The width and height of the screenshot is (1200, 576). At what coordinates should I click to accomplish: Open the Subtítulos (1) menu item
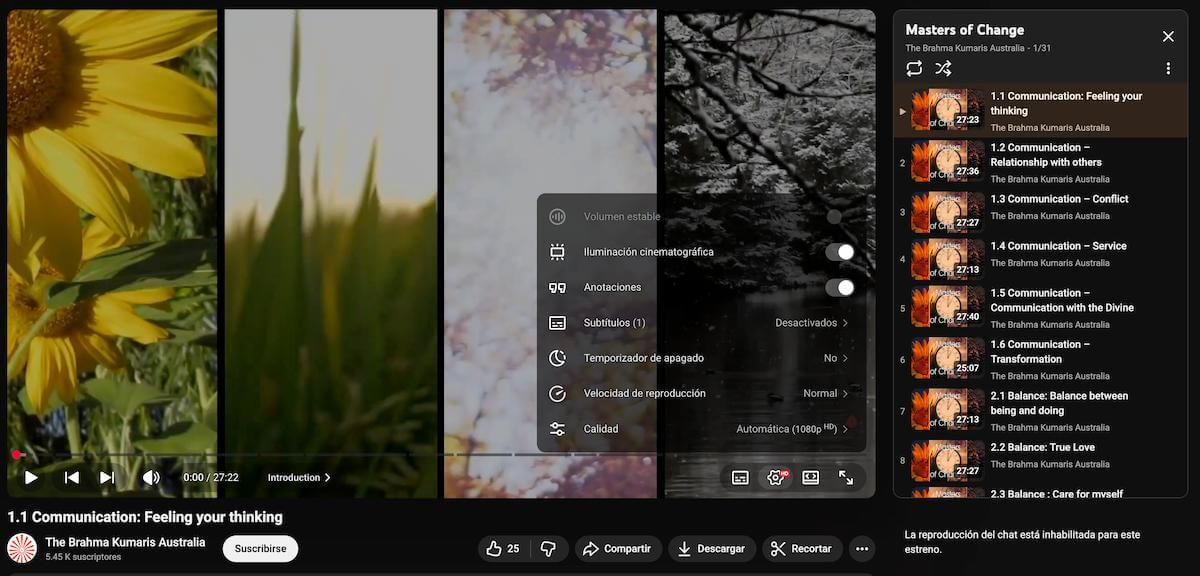coord(700,323)
